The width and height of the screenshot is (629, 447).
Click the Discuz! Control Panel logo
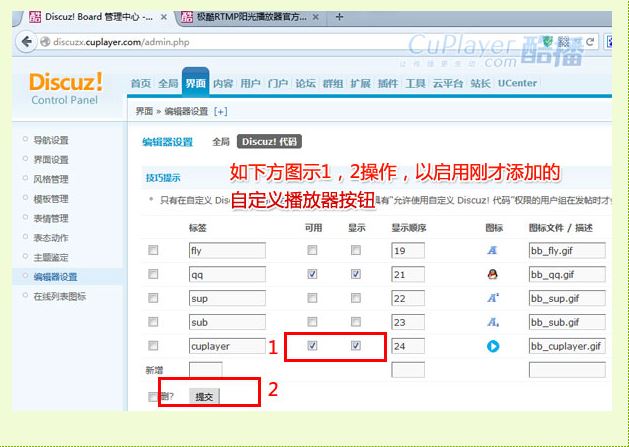point(65,89)
